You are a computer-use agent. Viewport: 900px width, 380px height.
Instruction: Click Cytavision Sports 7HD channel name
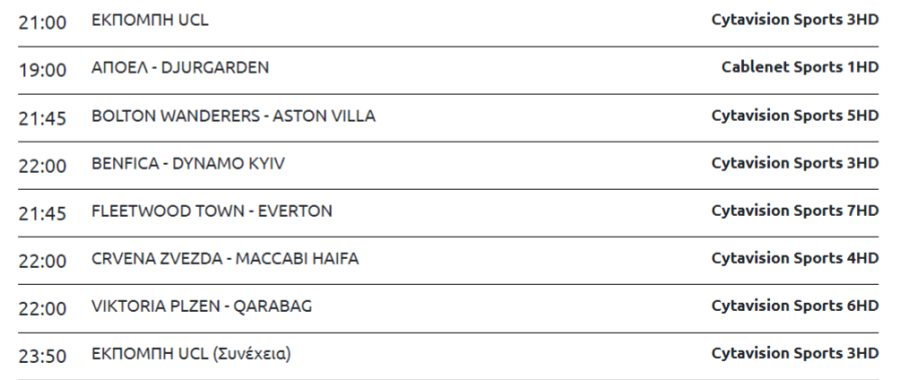coord(795,211)
